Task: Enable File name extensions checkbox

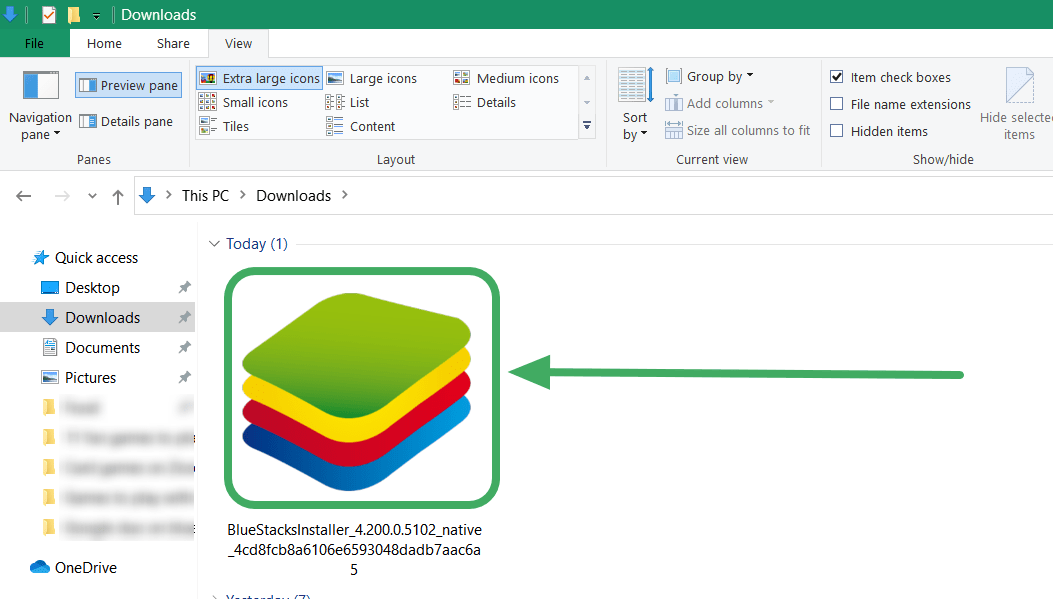Action: (837, 103)
